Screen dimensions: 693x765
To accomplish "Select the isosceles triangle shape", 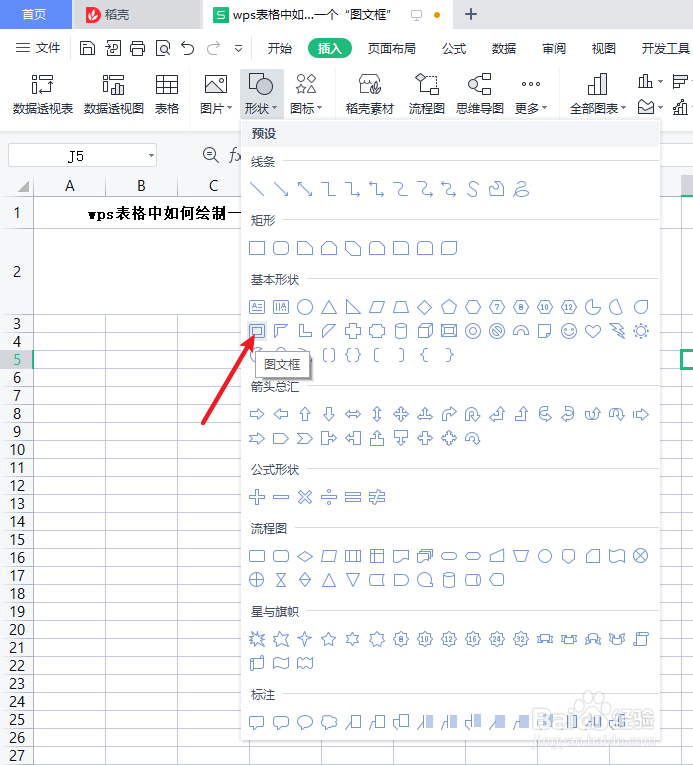I will pos(329,307).
